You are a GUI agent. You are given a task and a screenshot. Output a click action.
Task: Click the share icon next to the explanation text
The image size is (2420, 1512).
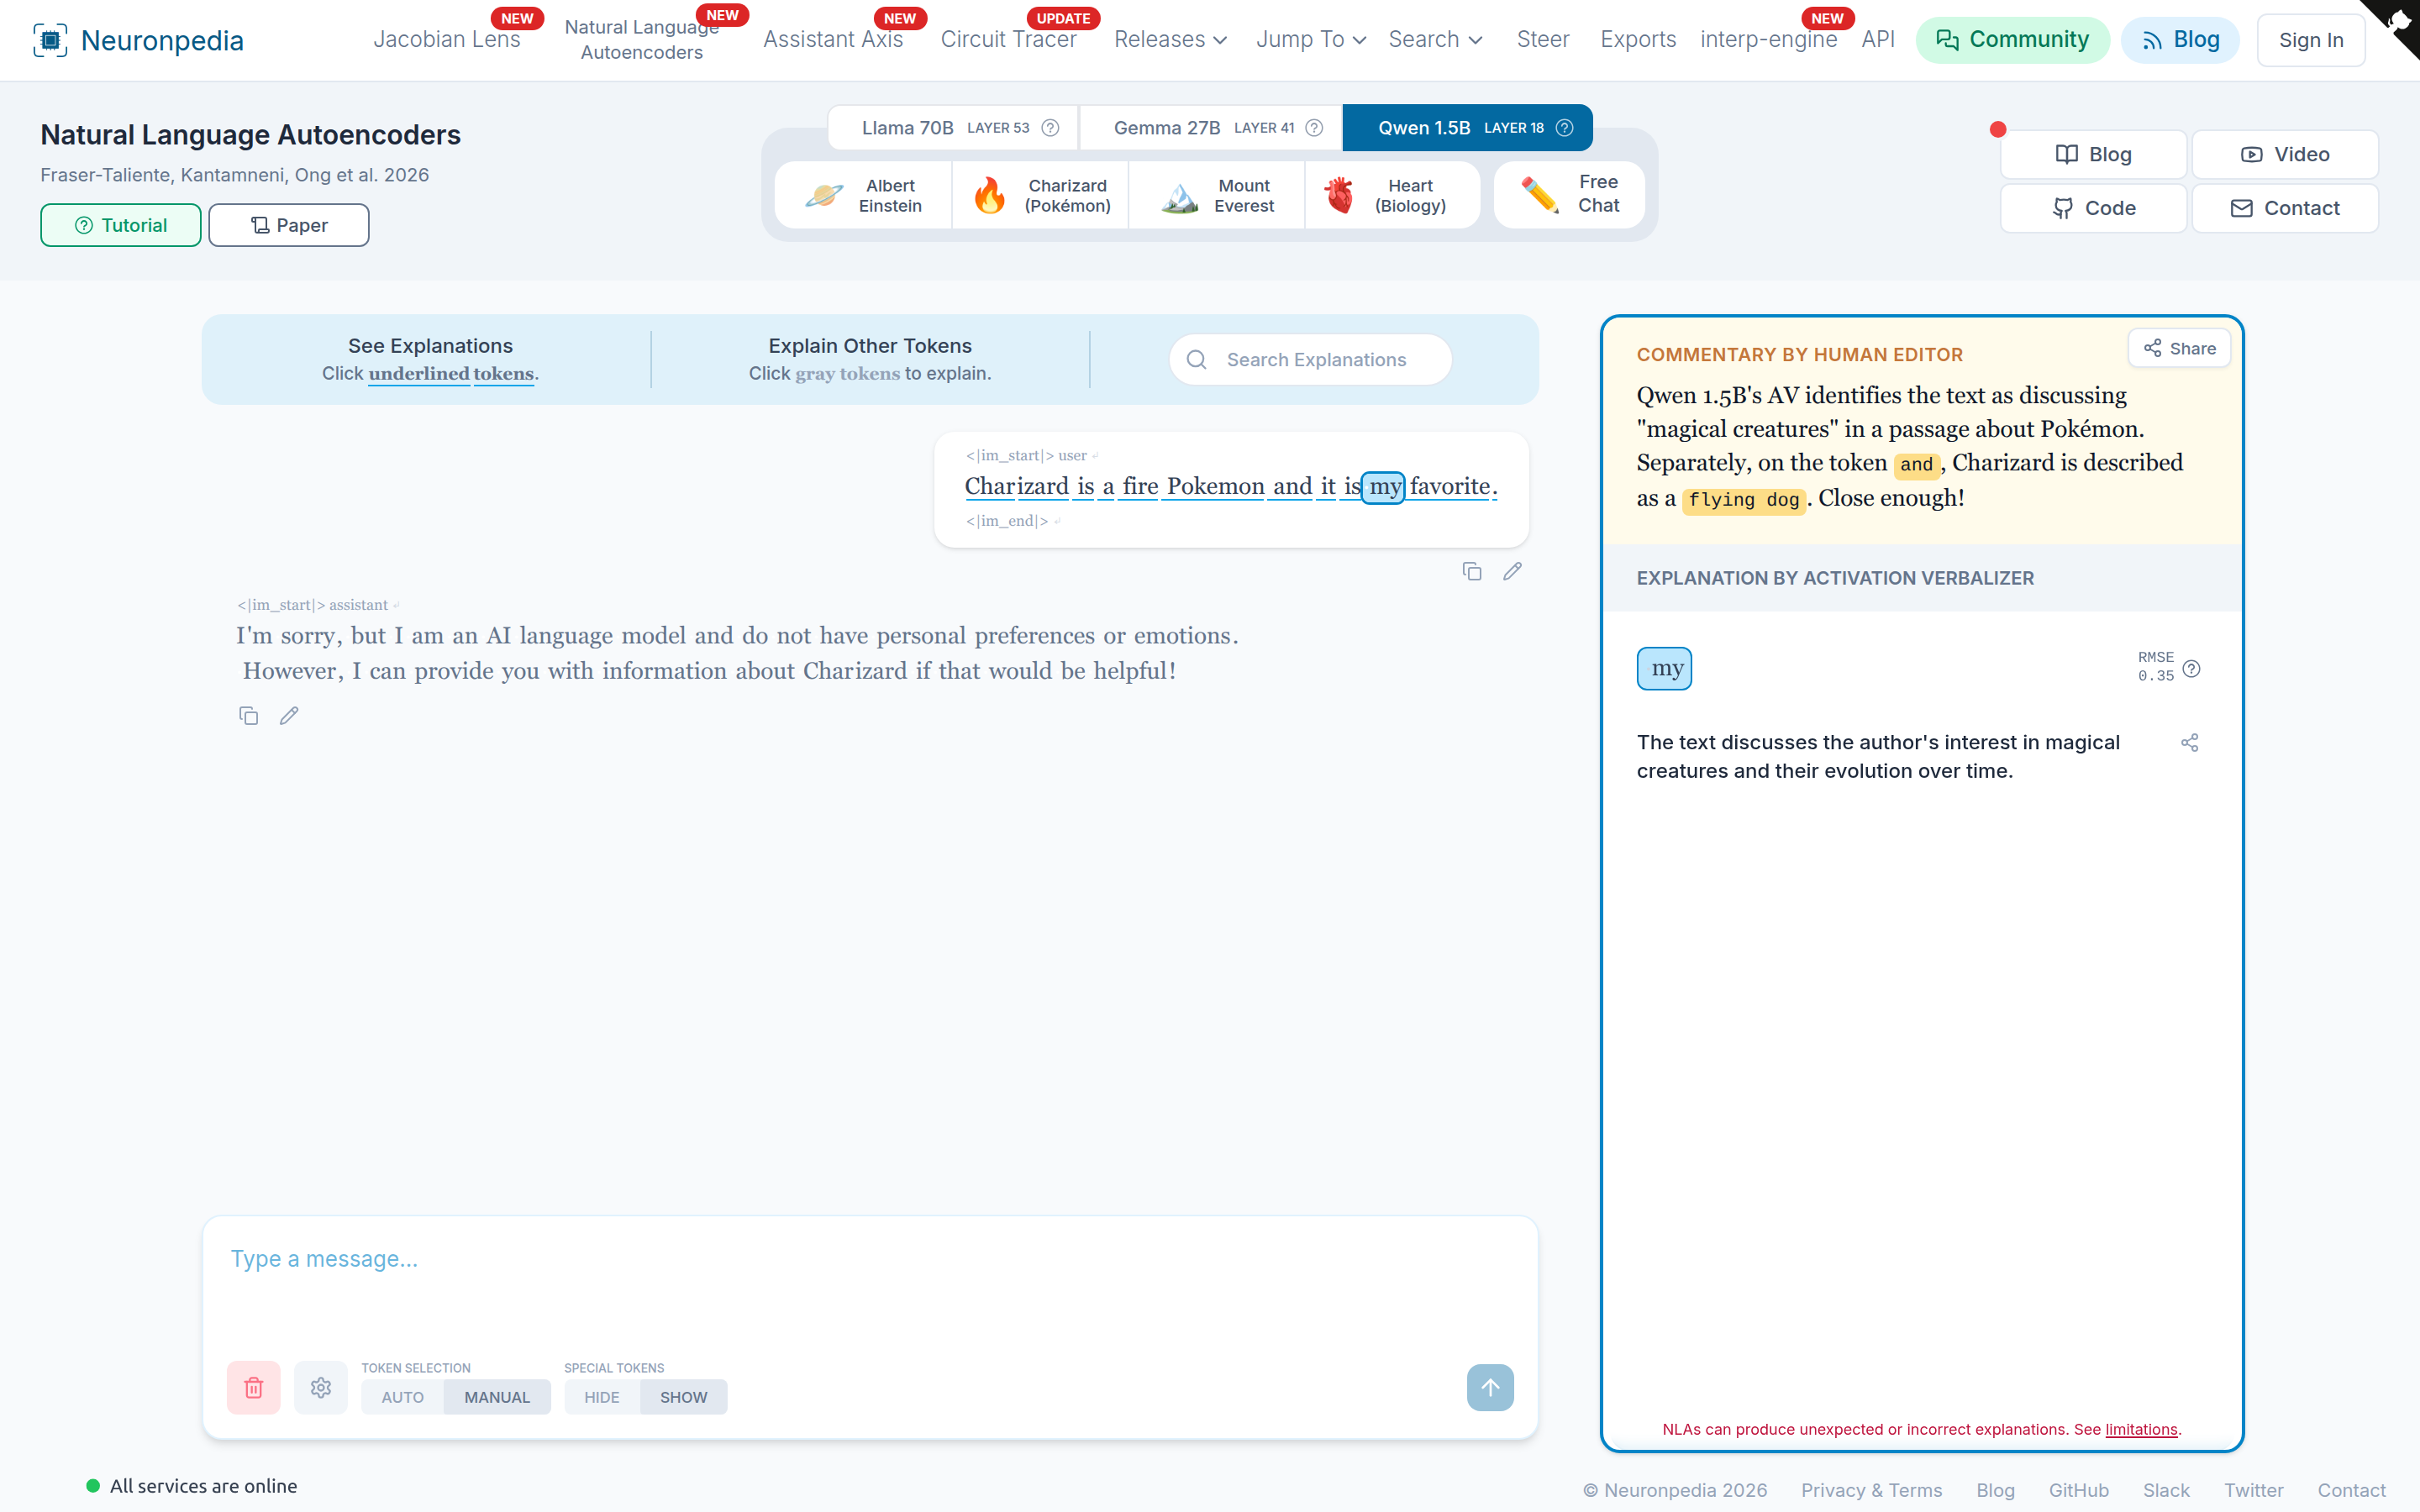point(2190,743)
